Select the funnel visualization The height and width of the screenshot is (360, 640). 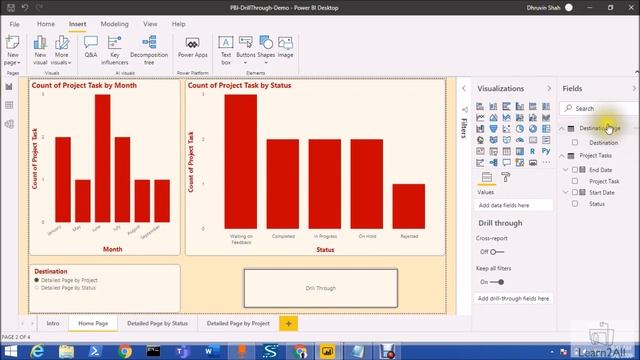point(493,129)
